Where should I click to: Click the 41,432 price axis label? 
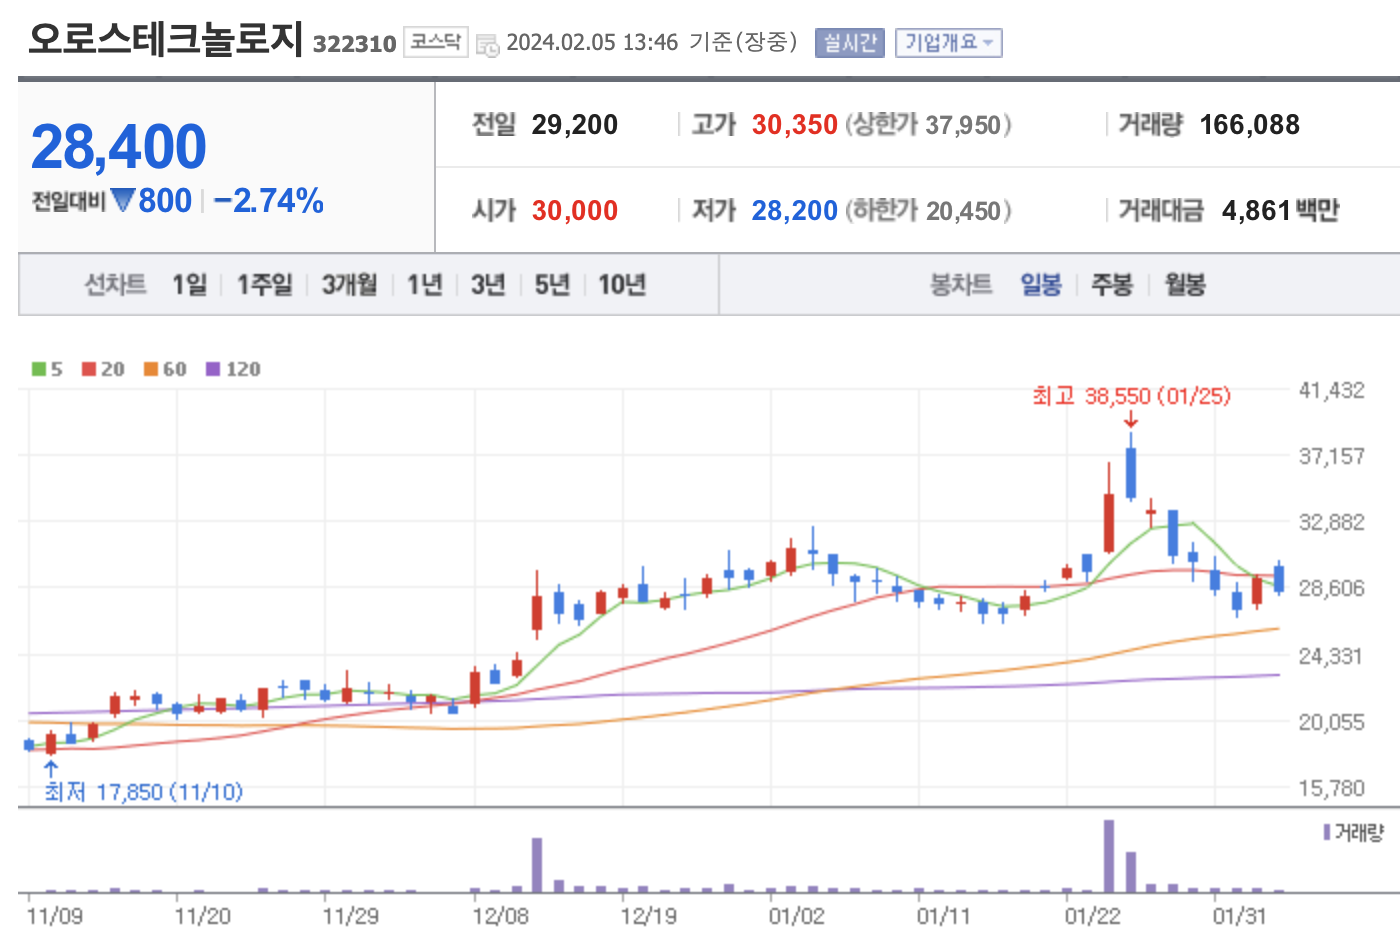(1331, 391)
